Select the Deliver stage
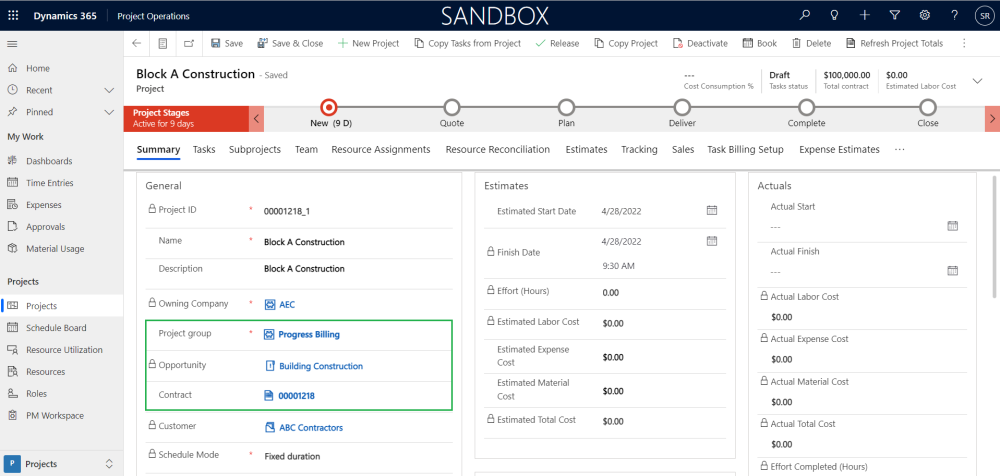This screenshot has height=476, width=1000. 682,107
